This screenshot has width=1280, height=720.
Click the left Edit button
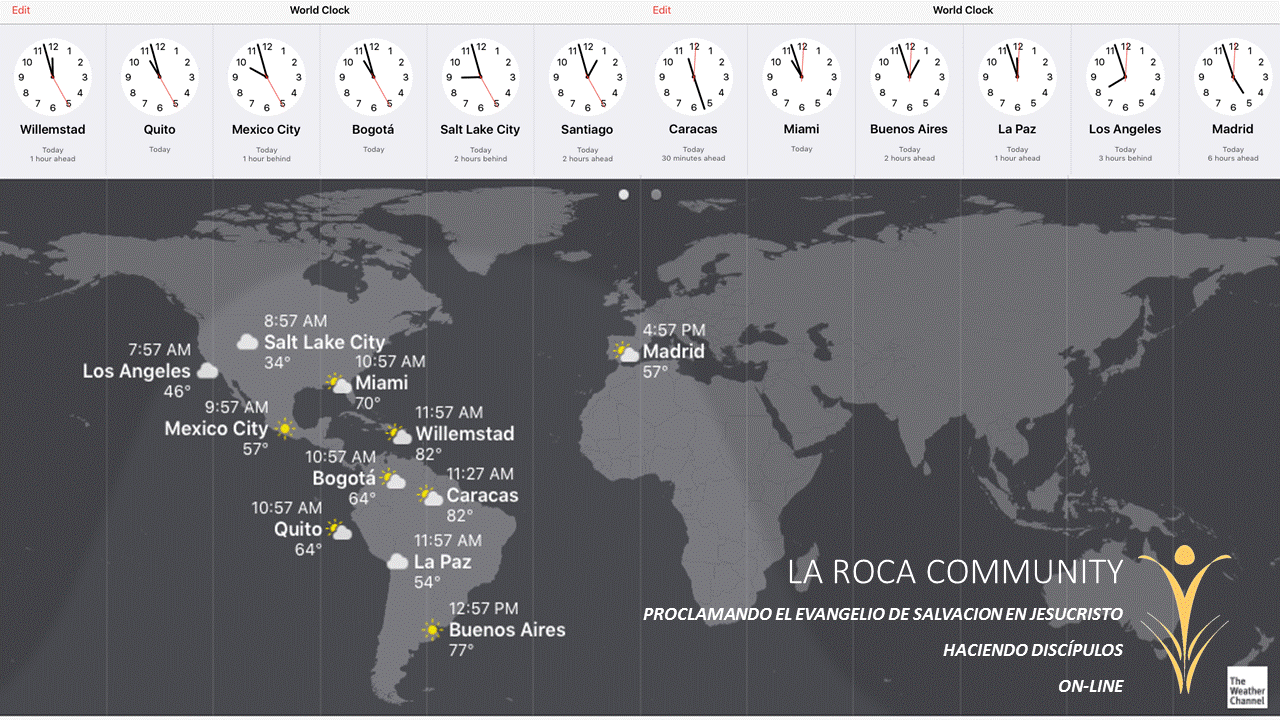21,10
